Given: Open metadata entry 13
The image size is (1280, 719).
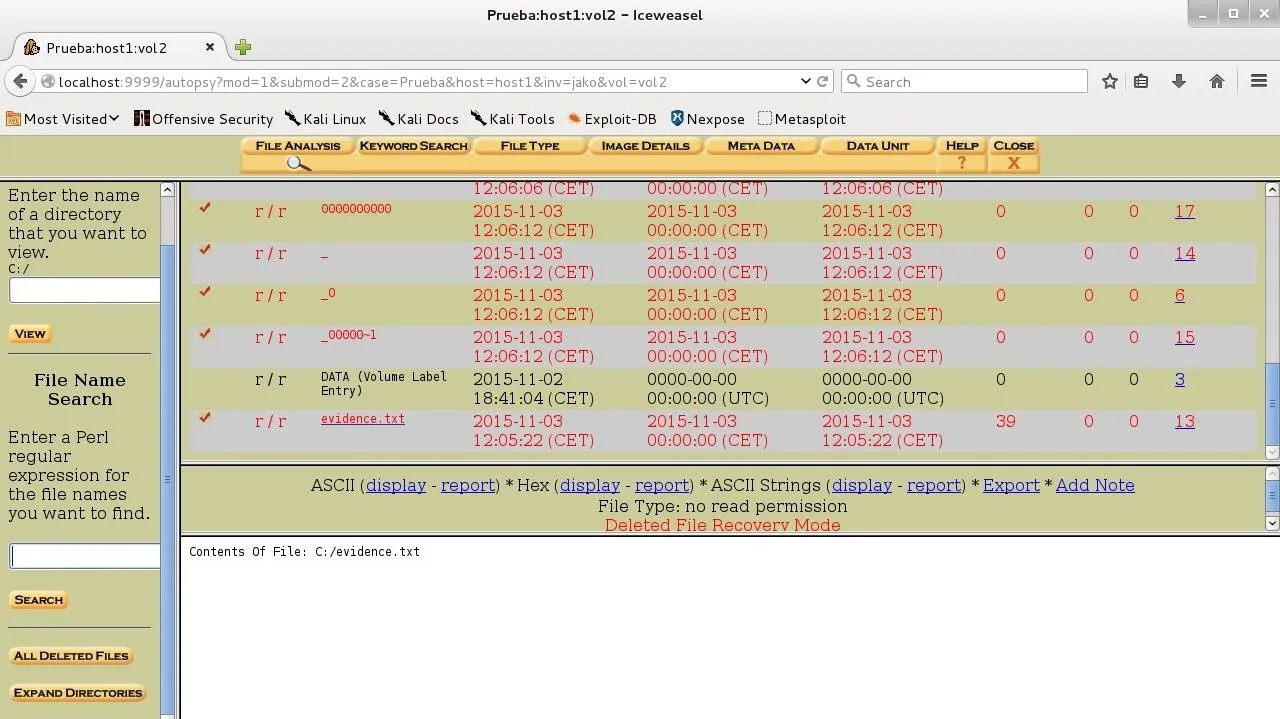Looking at the screenshot, I should (1185, 421).
